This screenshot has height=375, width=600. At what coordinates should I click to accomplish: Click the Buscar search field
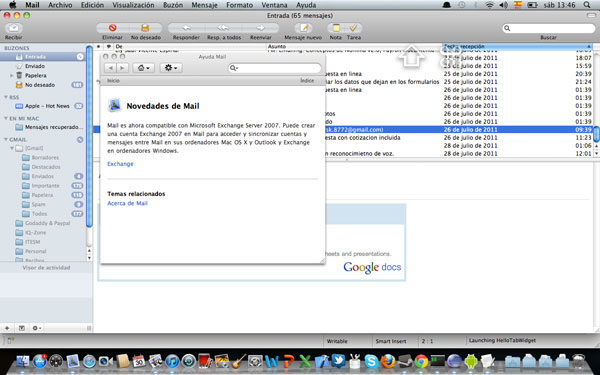549,28
